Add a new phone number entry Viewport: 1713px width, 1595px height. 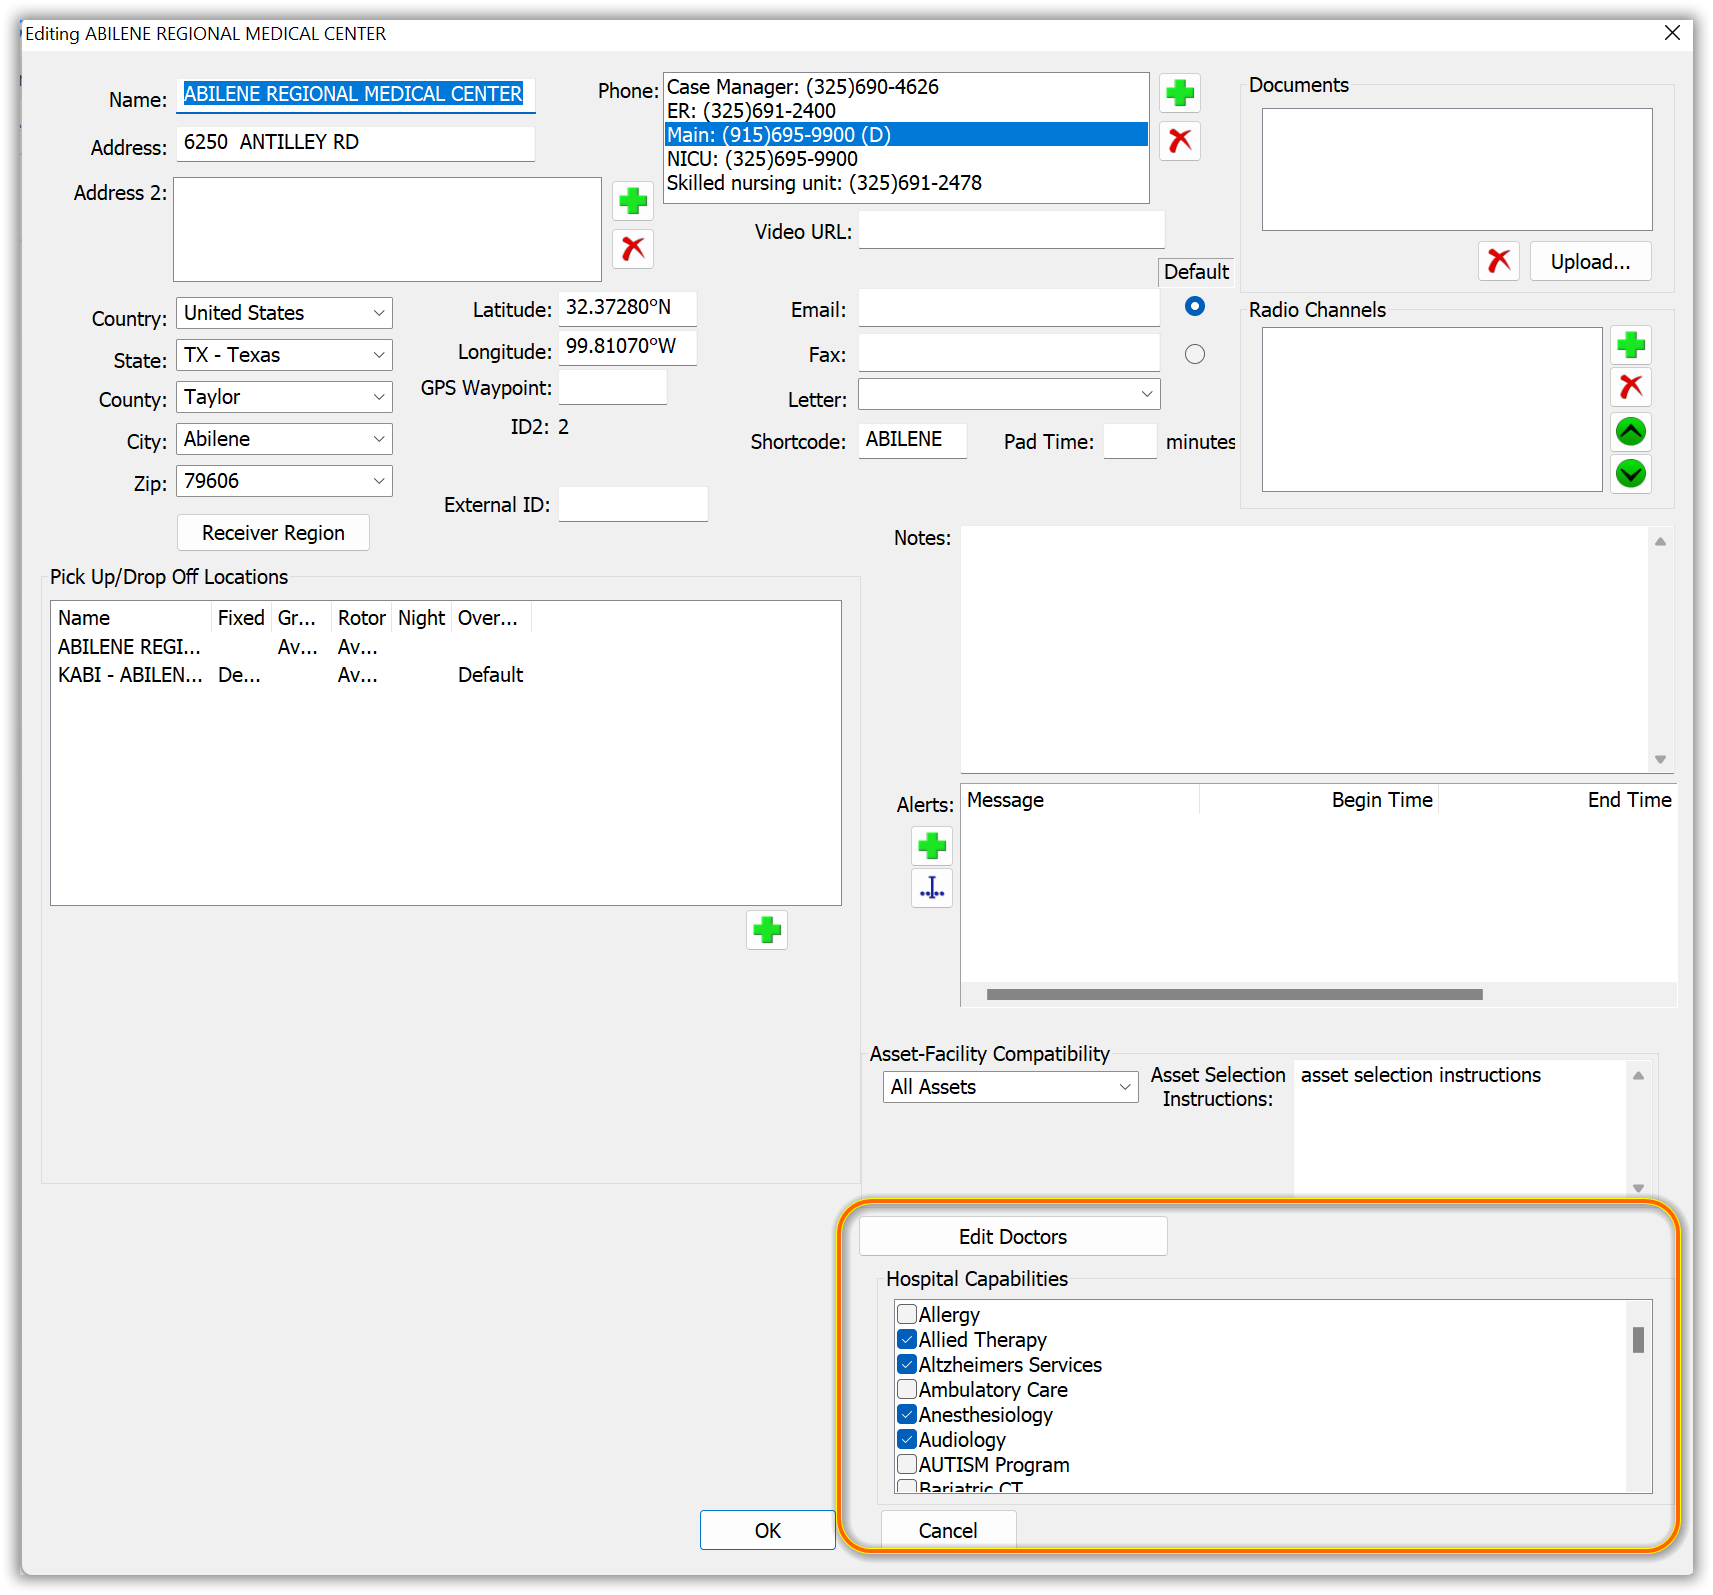coord(1180,93)
